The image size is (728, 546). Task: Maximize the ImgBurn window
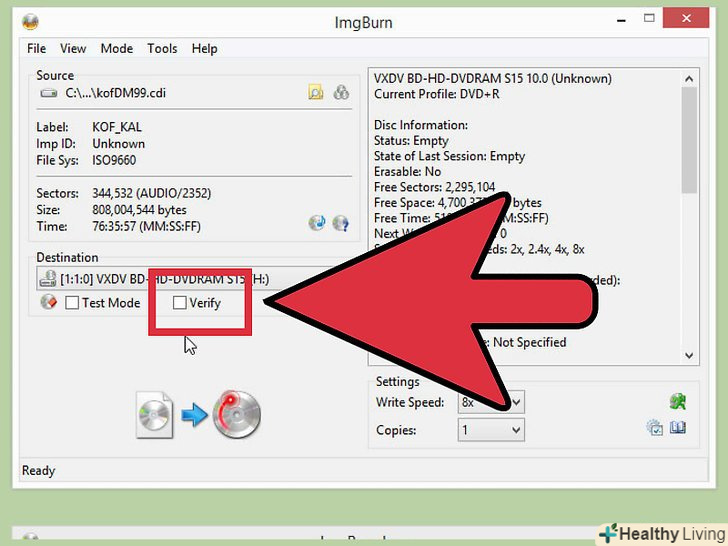(x=649, y=18)
